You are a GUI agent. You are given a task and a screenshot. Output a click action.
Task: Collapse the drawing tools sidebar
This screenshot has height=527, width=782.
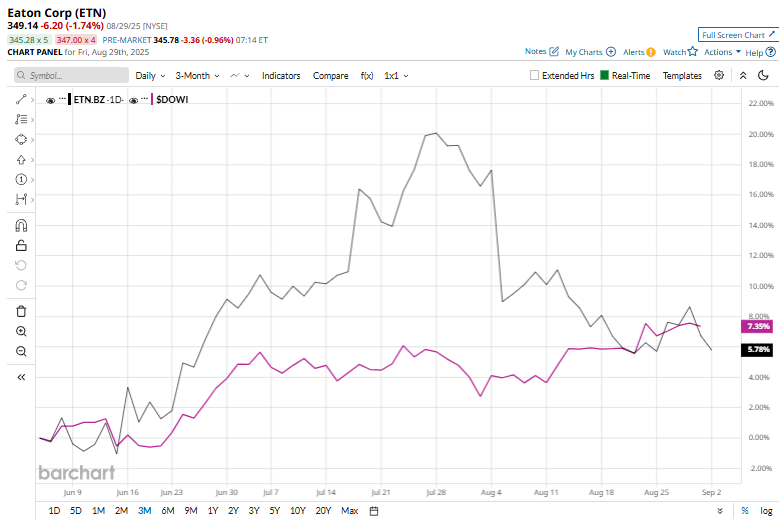[x=21, y=377]
